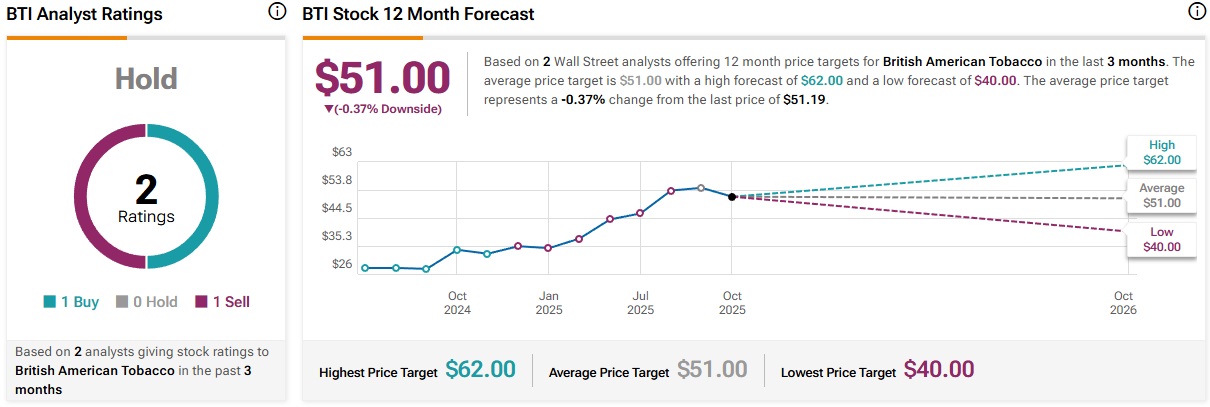
Task: Select the Average $51.00 forecast label
Action: [1161, 195]
